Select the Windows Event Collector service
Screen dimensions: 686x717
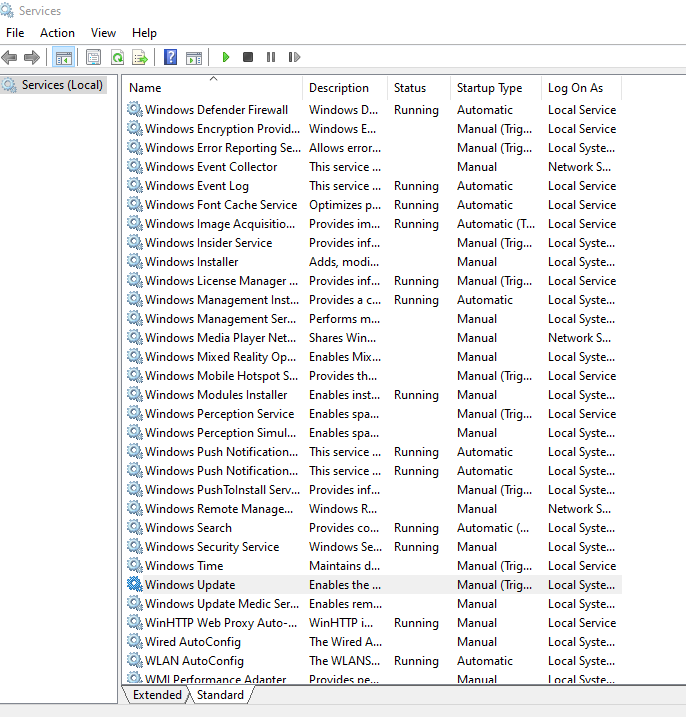(x=374, y=167)
